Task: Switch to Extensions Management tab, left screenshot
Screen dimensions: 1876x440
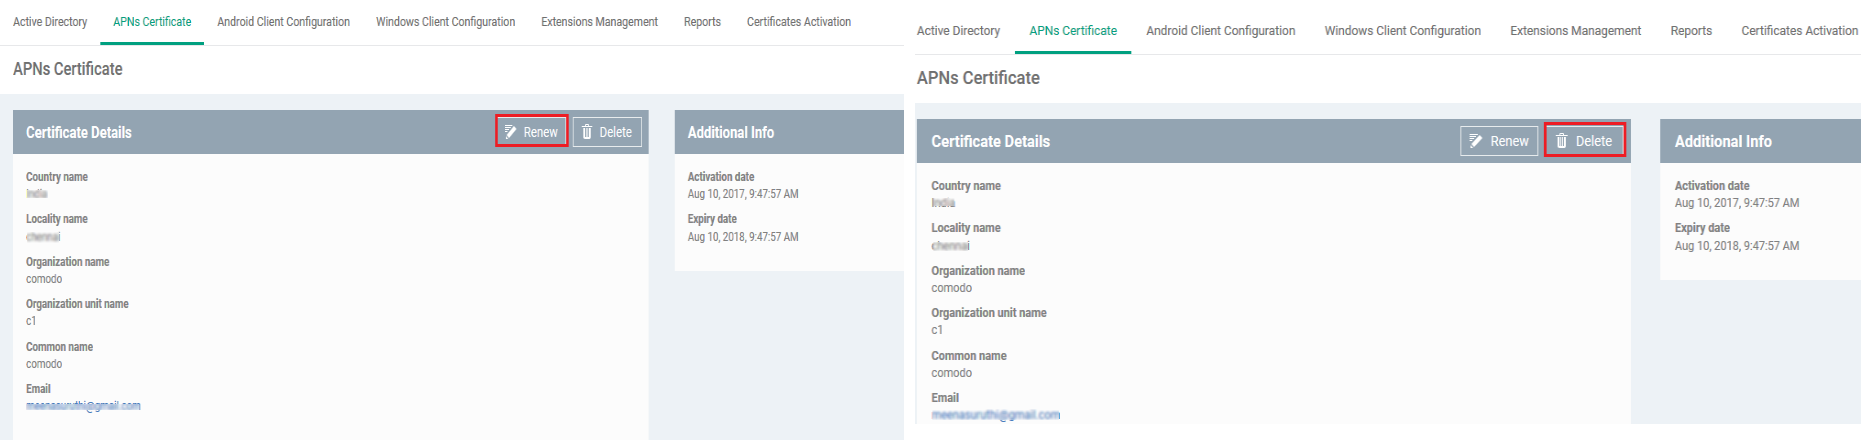Action: coord(599,22)
